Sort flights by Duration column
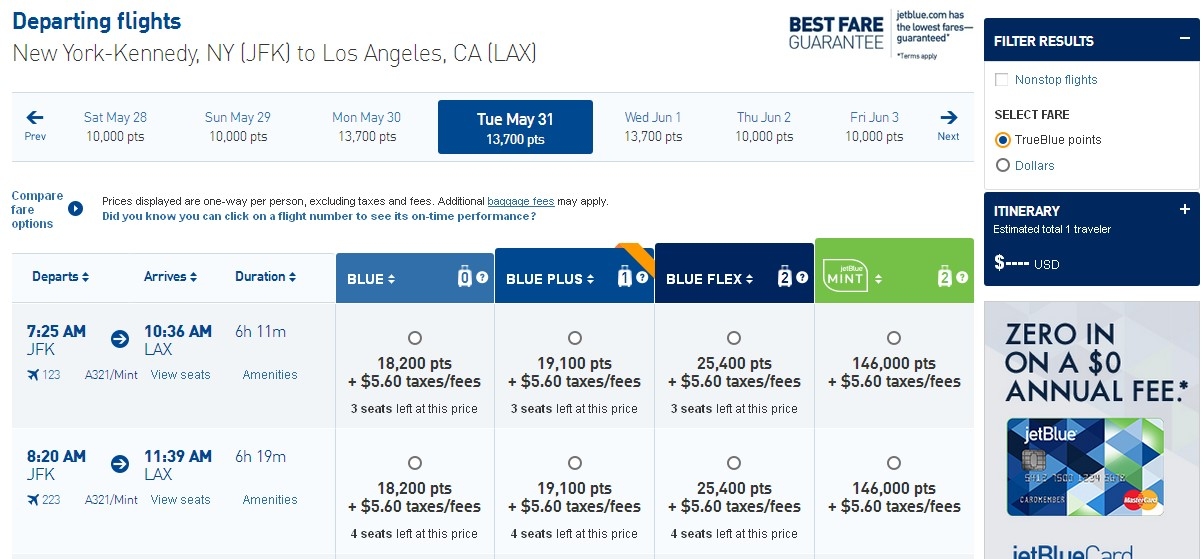 265,277
